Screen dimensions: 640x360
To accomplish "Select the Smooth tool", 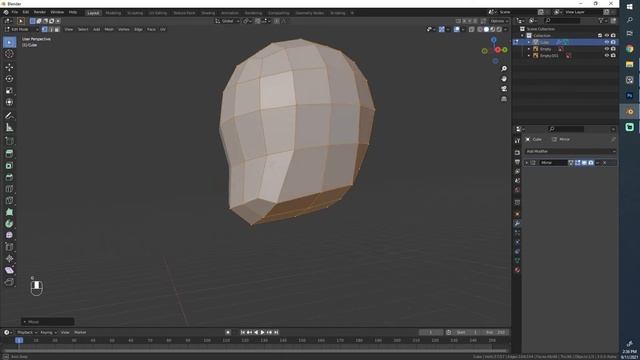I will point(9,235).
